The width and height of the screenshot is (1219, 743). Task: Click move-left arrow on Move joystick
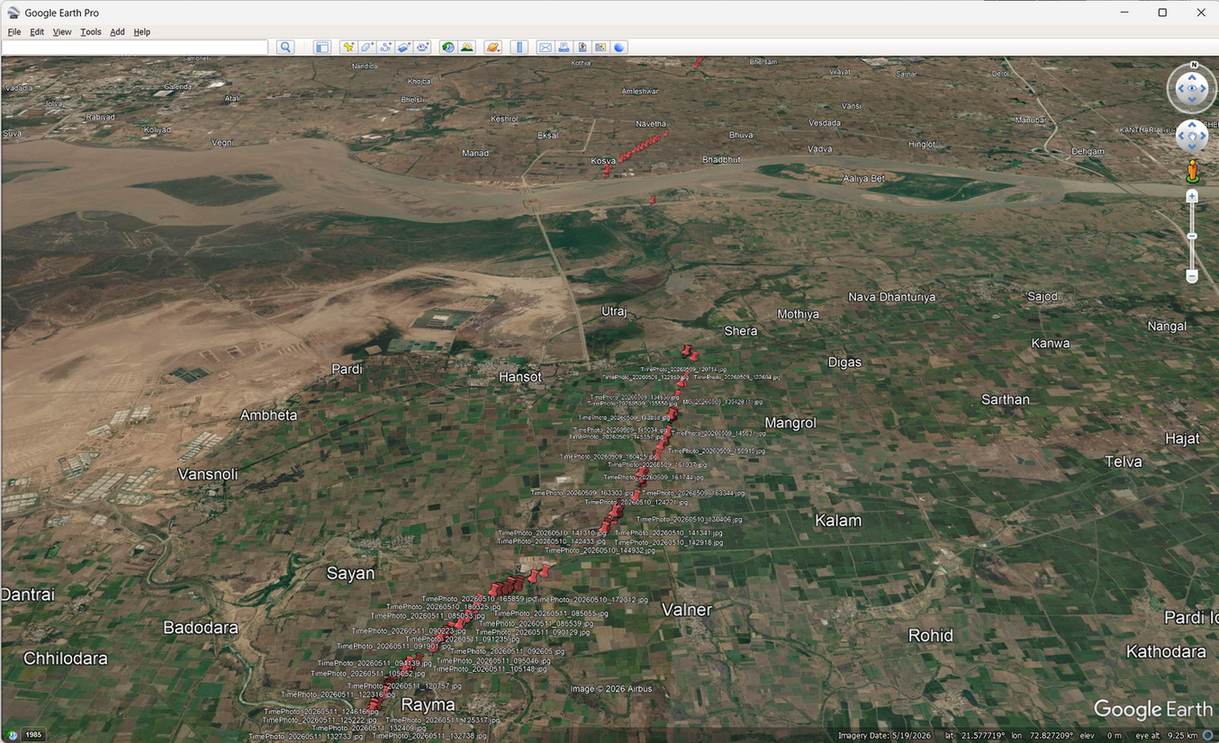1181,137
